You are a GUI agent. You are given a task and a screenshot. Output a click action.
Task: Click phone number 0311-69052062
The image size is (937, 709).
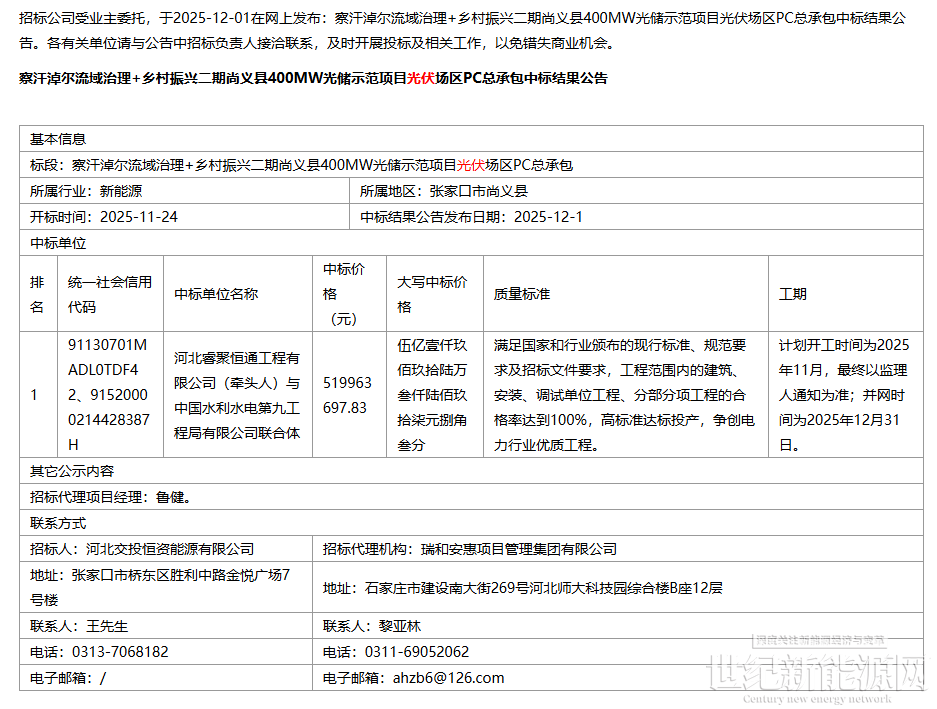416,651
